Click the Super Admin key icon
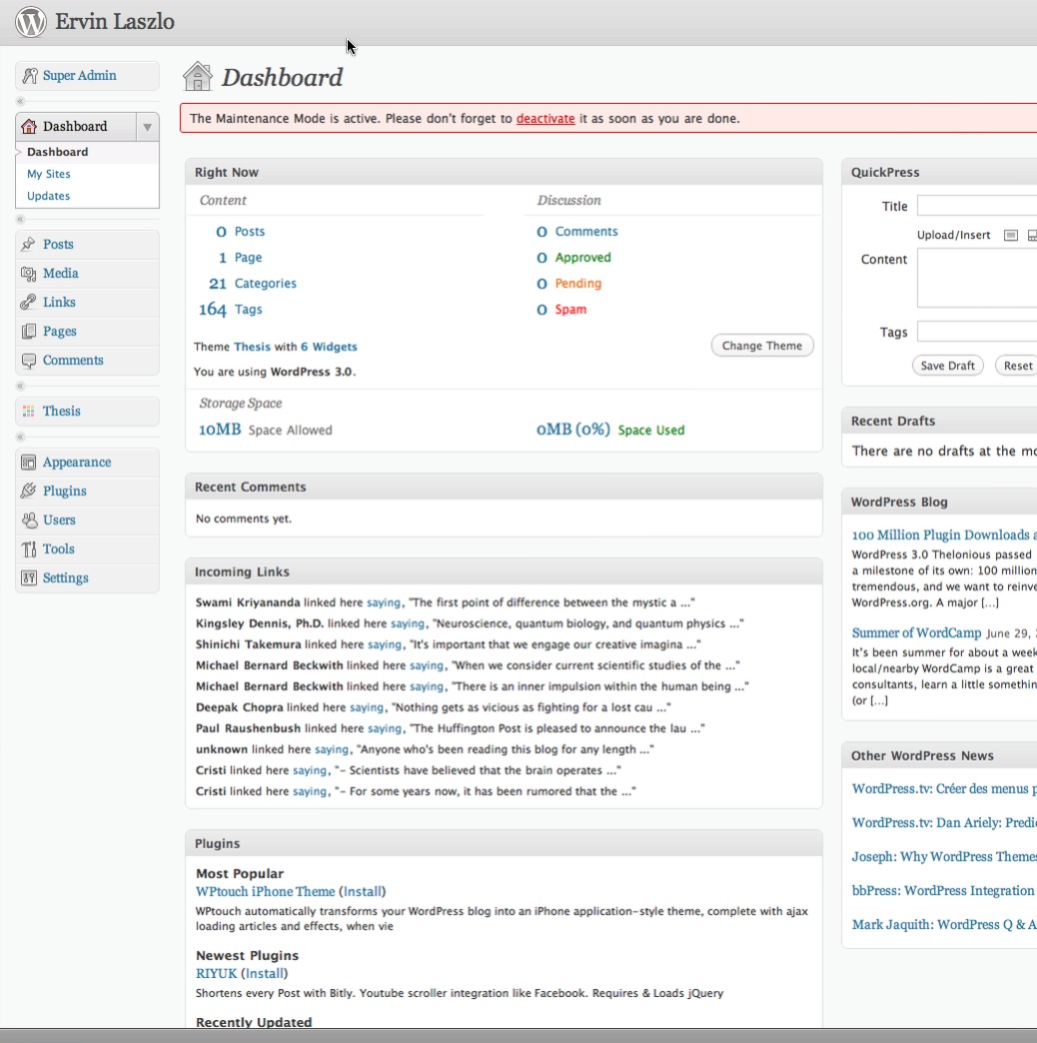Image resolution: width=1037 pixels, height=1043 pixels. [29, 75]
